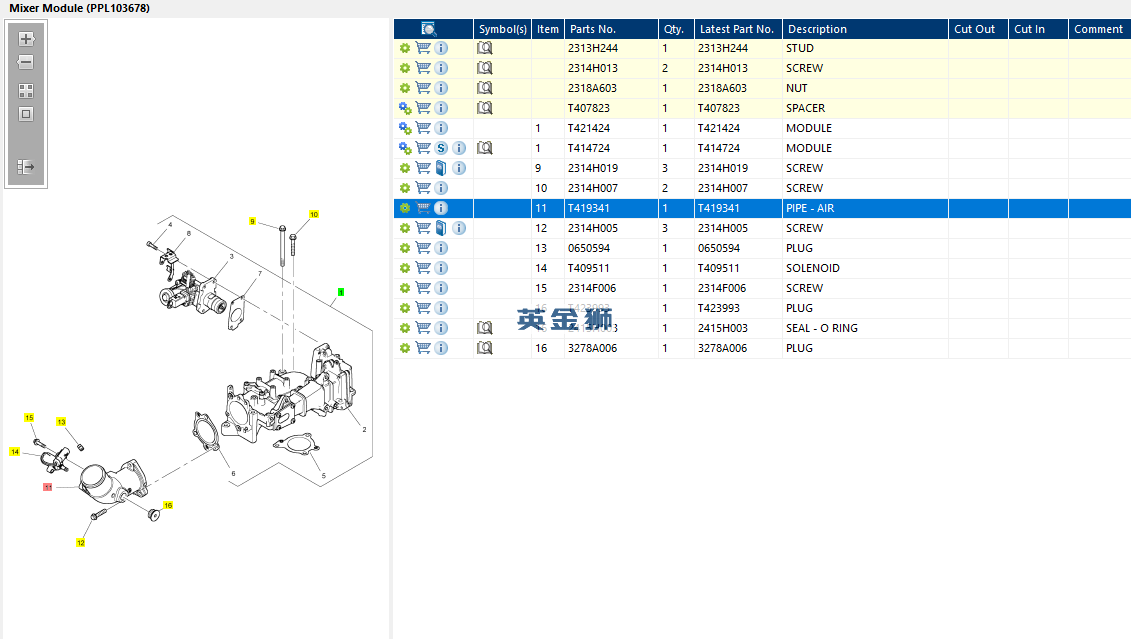Open book icon for SCREW 2314H019
The width and height of the screenshot is (1131, 639).
pos(441,168)
